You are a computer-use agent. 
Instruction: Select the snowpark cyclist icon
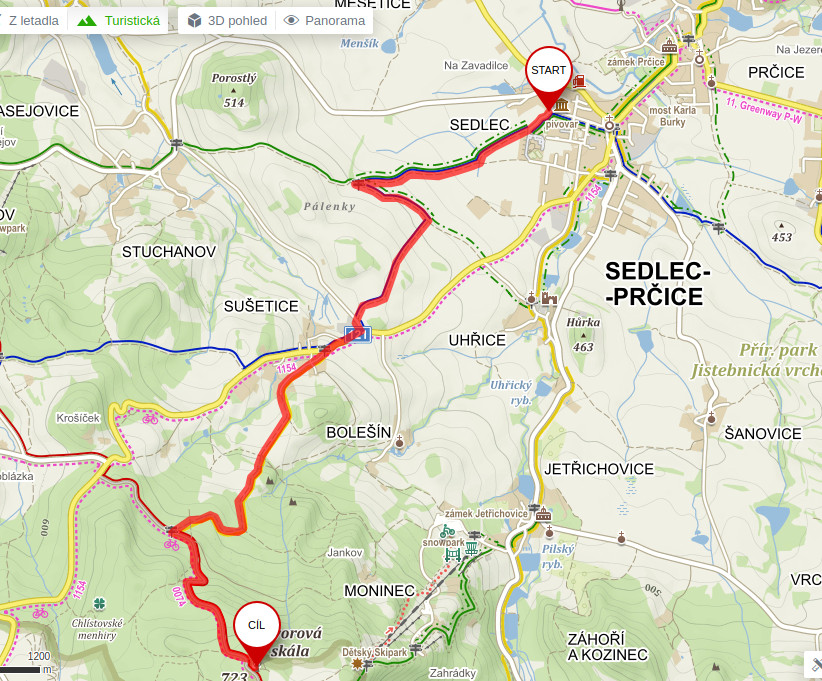tap(447, 531)
